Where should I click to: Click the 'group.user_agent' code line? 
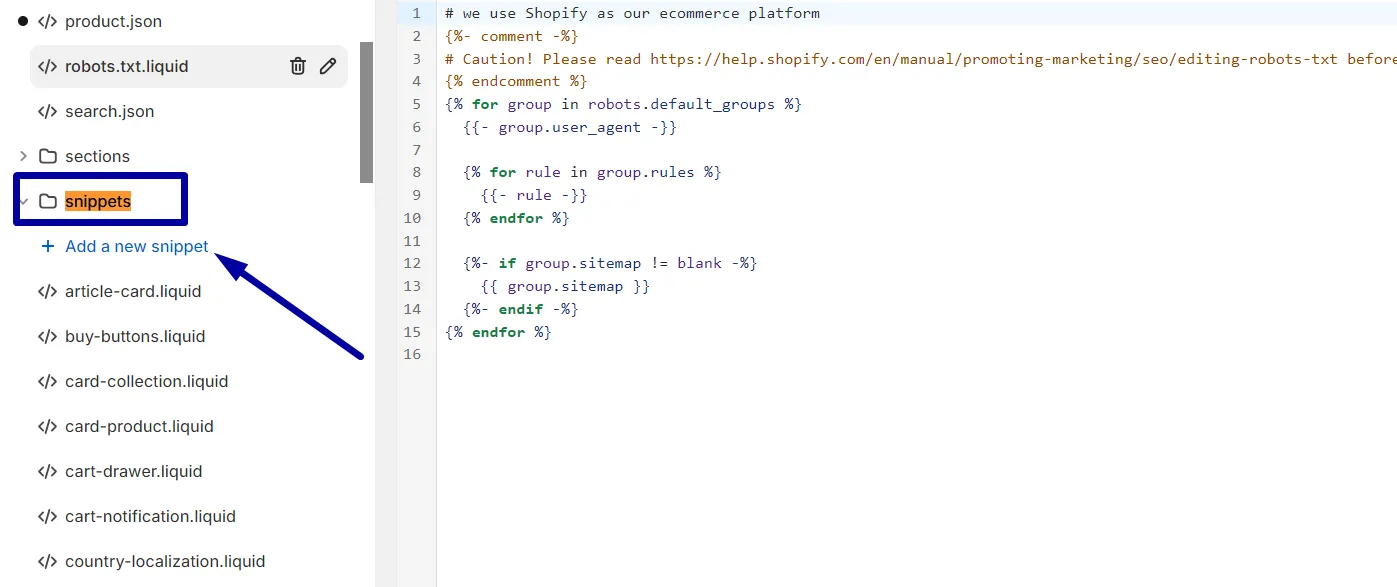570,127
